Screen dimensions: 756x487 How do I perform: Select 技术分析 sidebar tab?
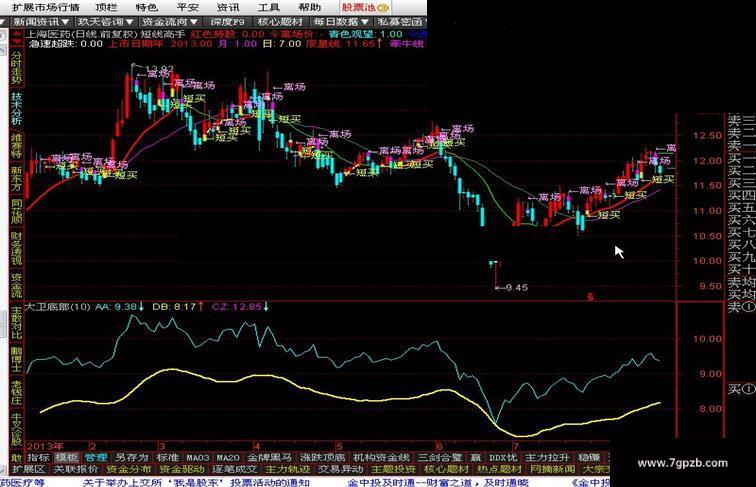tap(17, 109)
